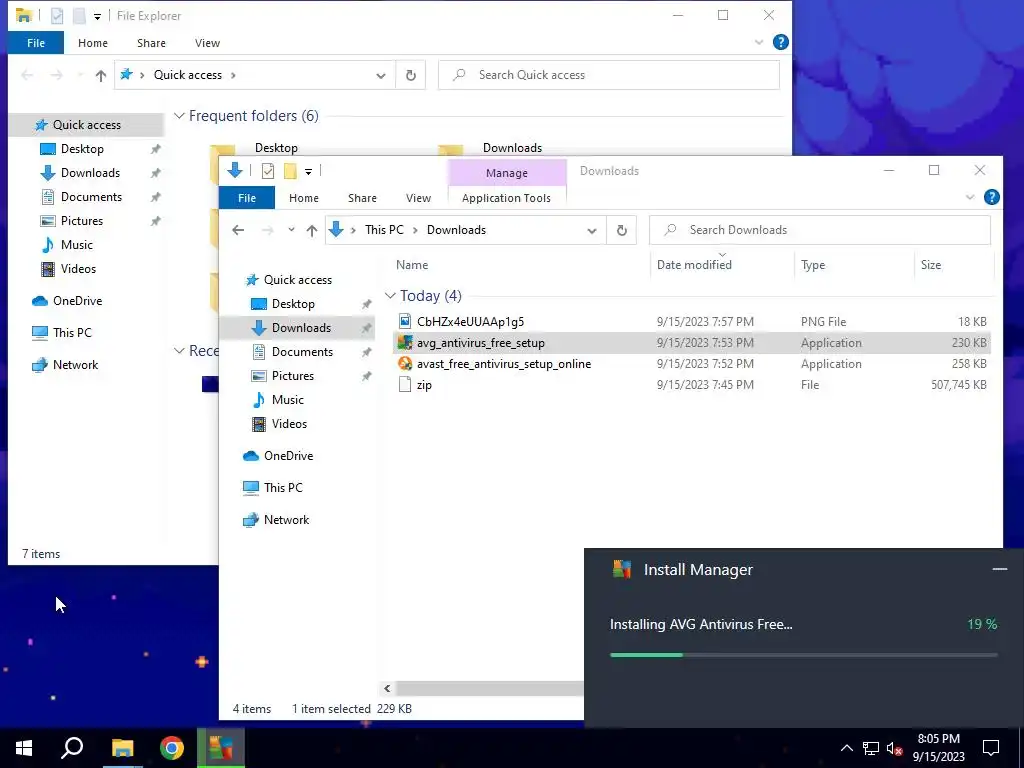Image resolution: width=1024 pixels, height=768 pixels.
Task: Open Home ribbon tab in Downloads window
Action: (x=304, y=198)
